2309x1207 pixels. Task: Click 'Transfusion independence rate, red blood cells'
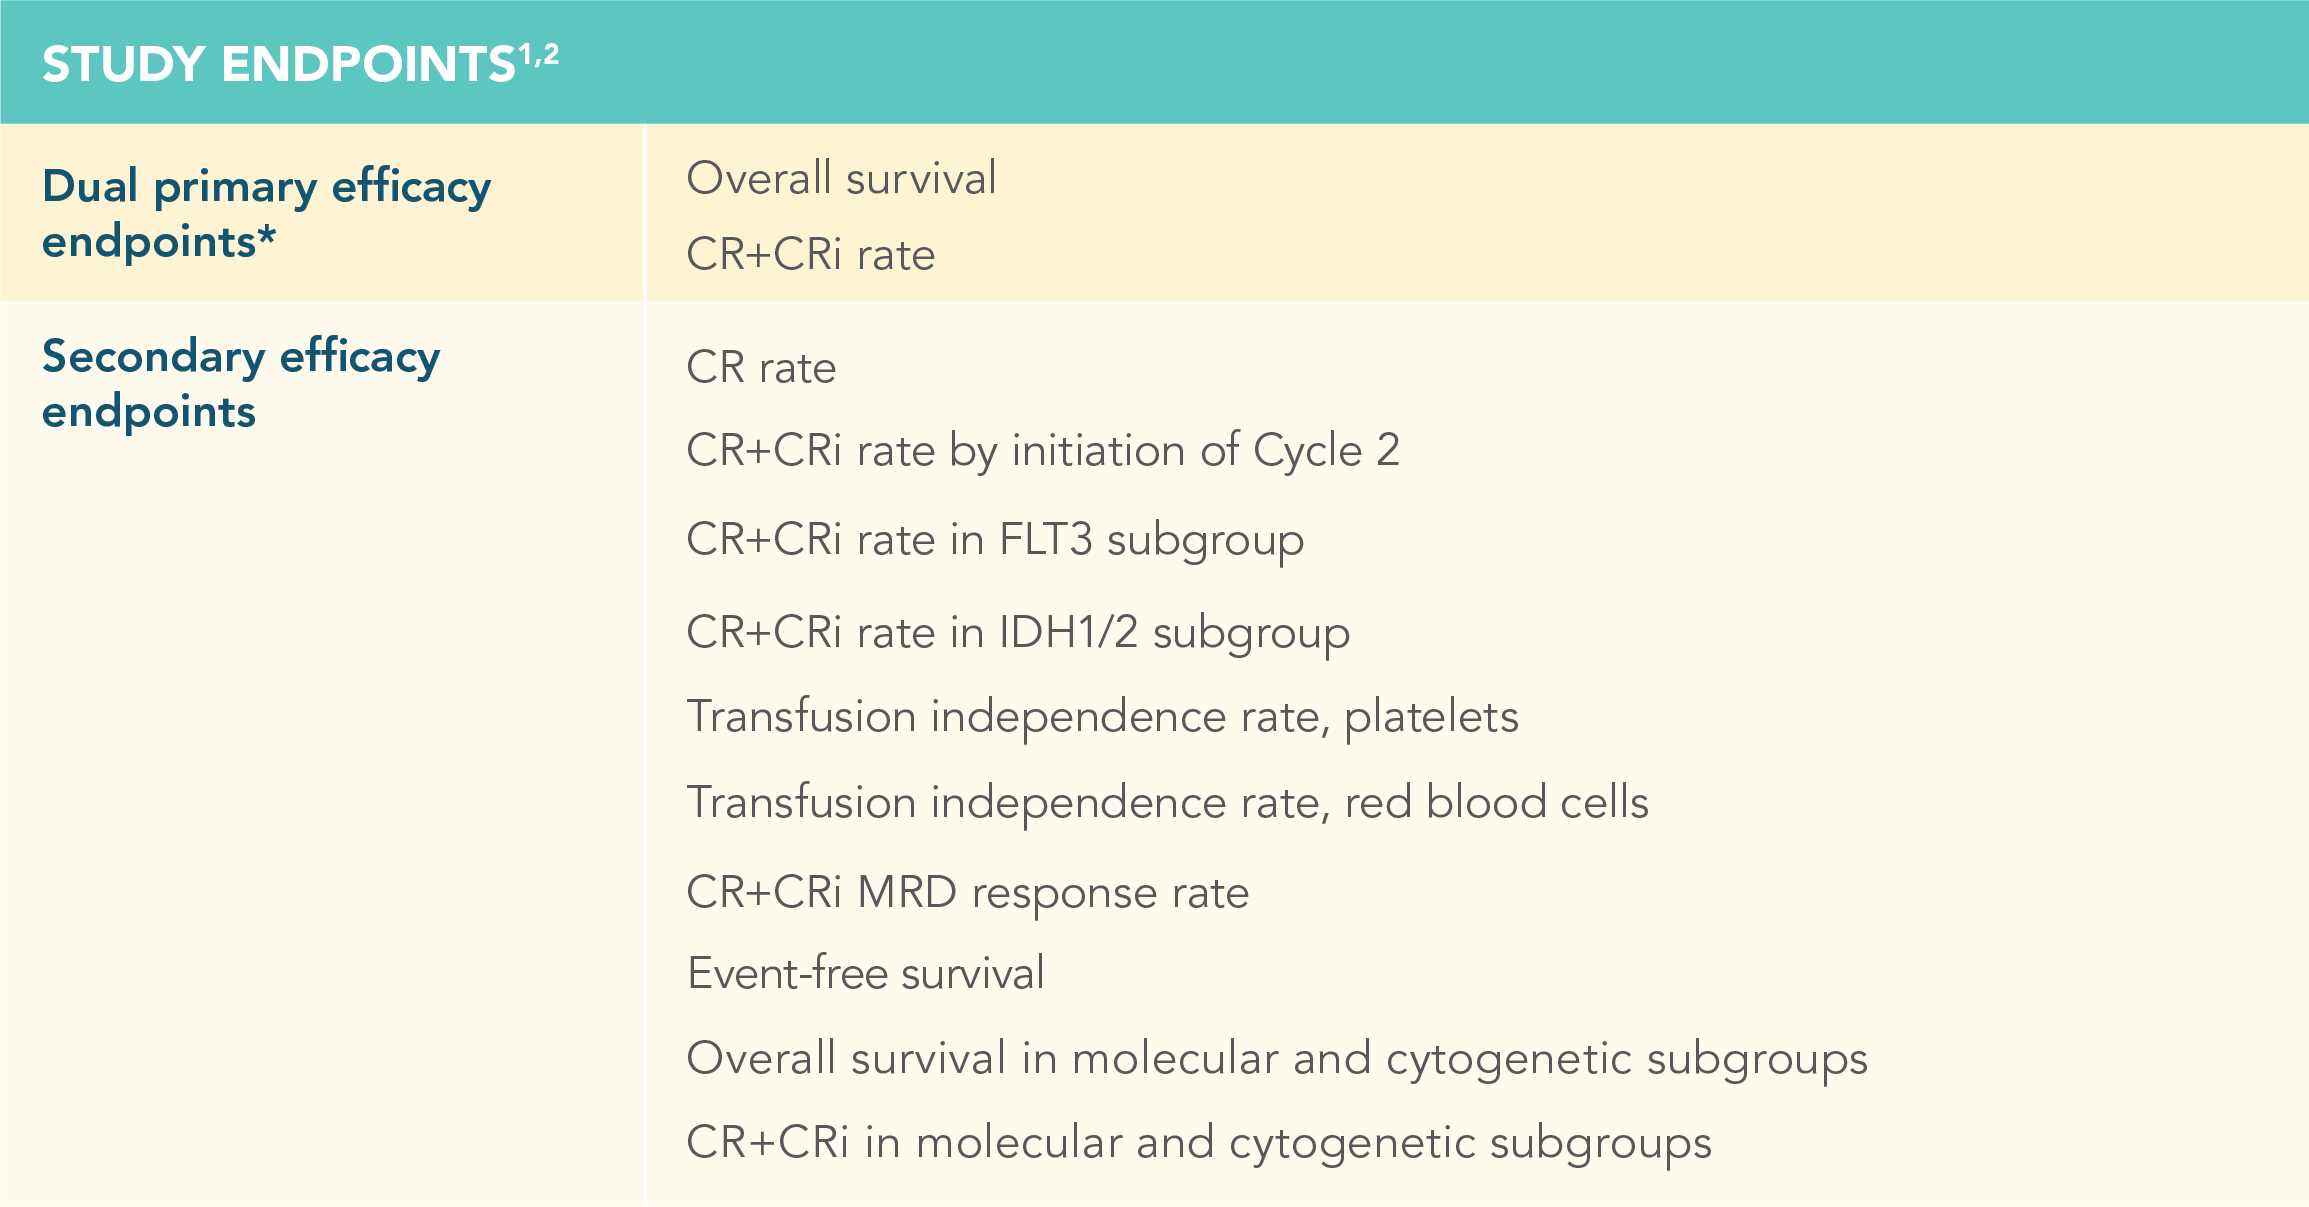(x=1167, y=803)
